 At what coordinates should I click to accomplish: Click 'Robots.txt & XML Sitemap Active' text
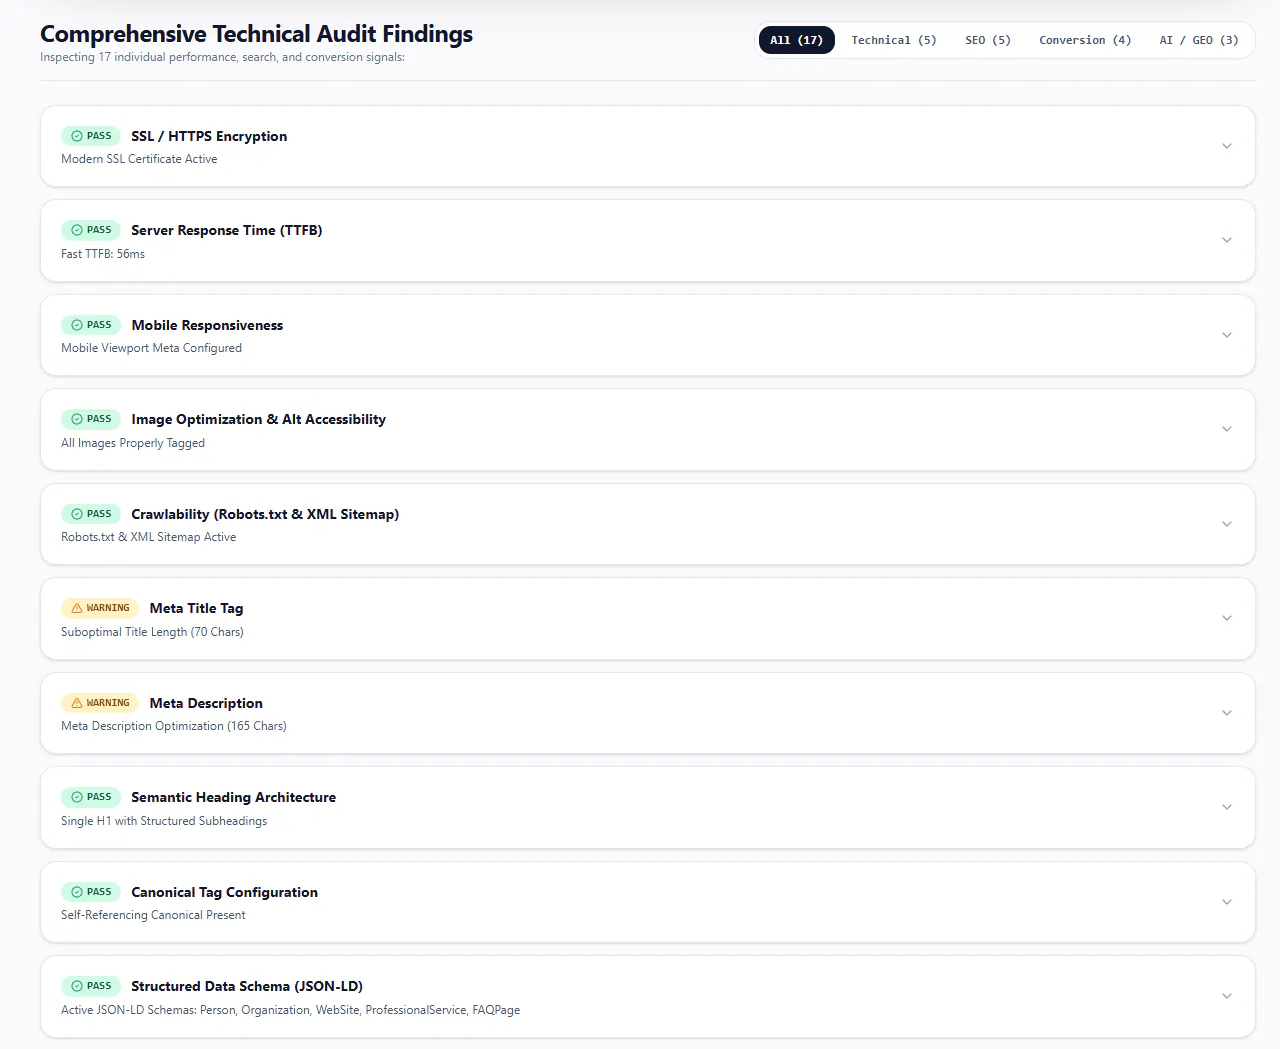pyautogui.click(x=148, y=537)
